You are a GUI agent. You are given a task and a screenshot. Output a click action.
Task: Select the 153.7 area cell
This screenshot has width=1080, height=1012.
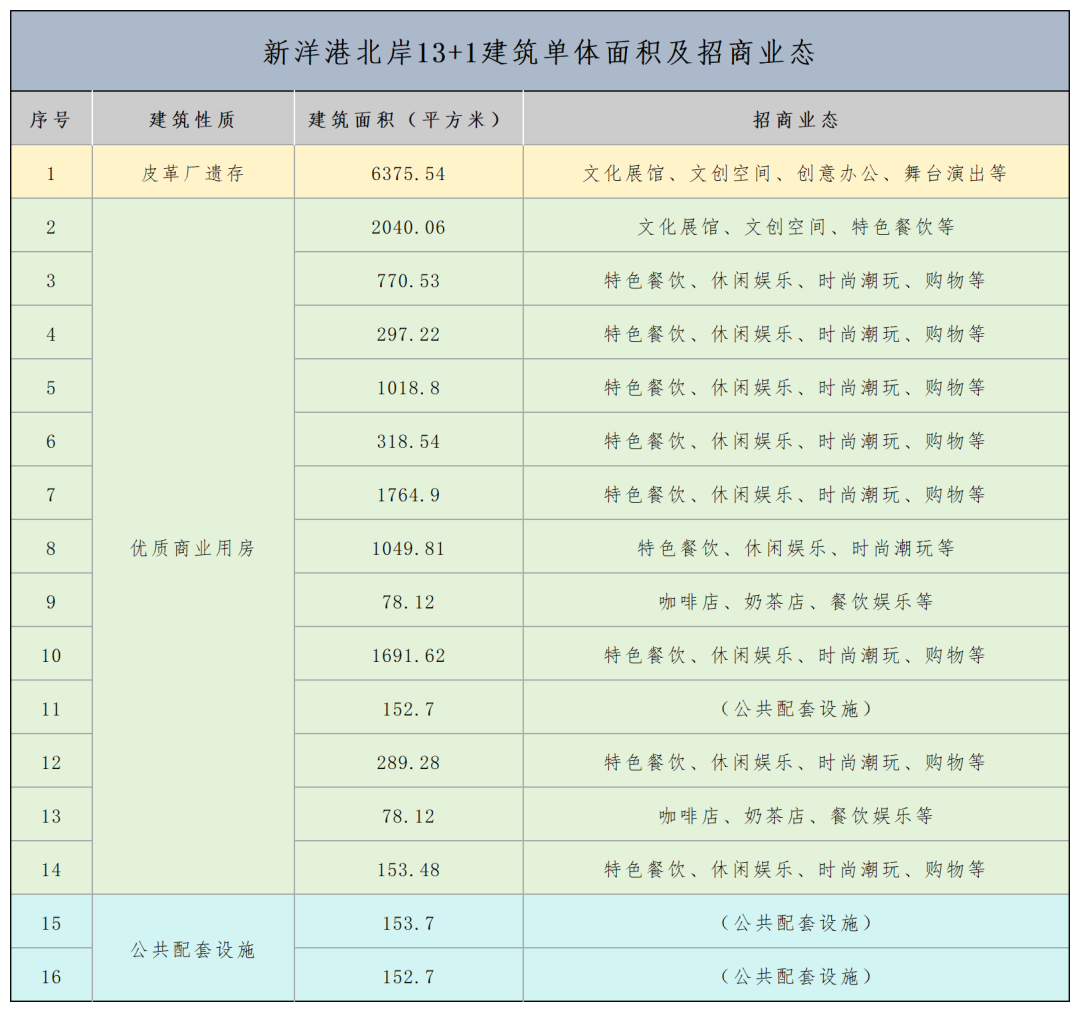408,923
